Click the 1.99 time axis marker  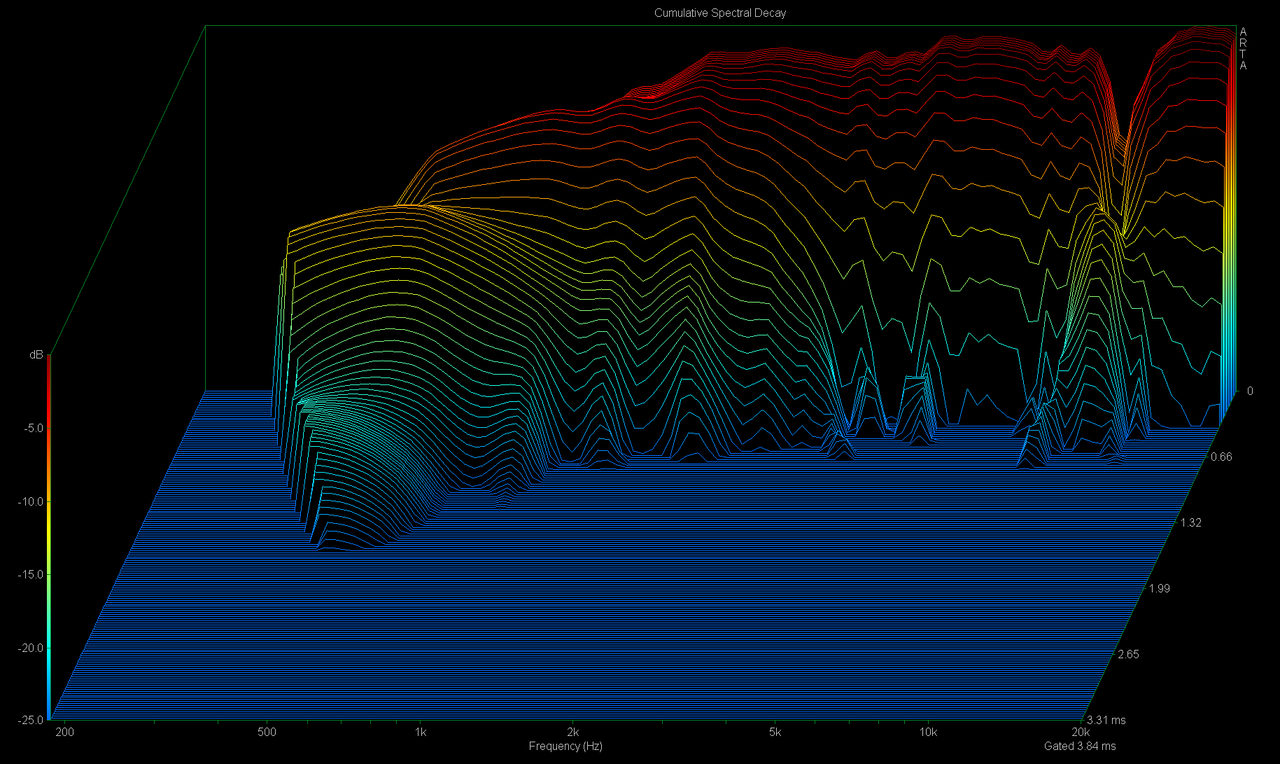pyautogui.click(x=1158, y=589)
